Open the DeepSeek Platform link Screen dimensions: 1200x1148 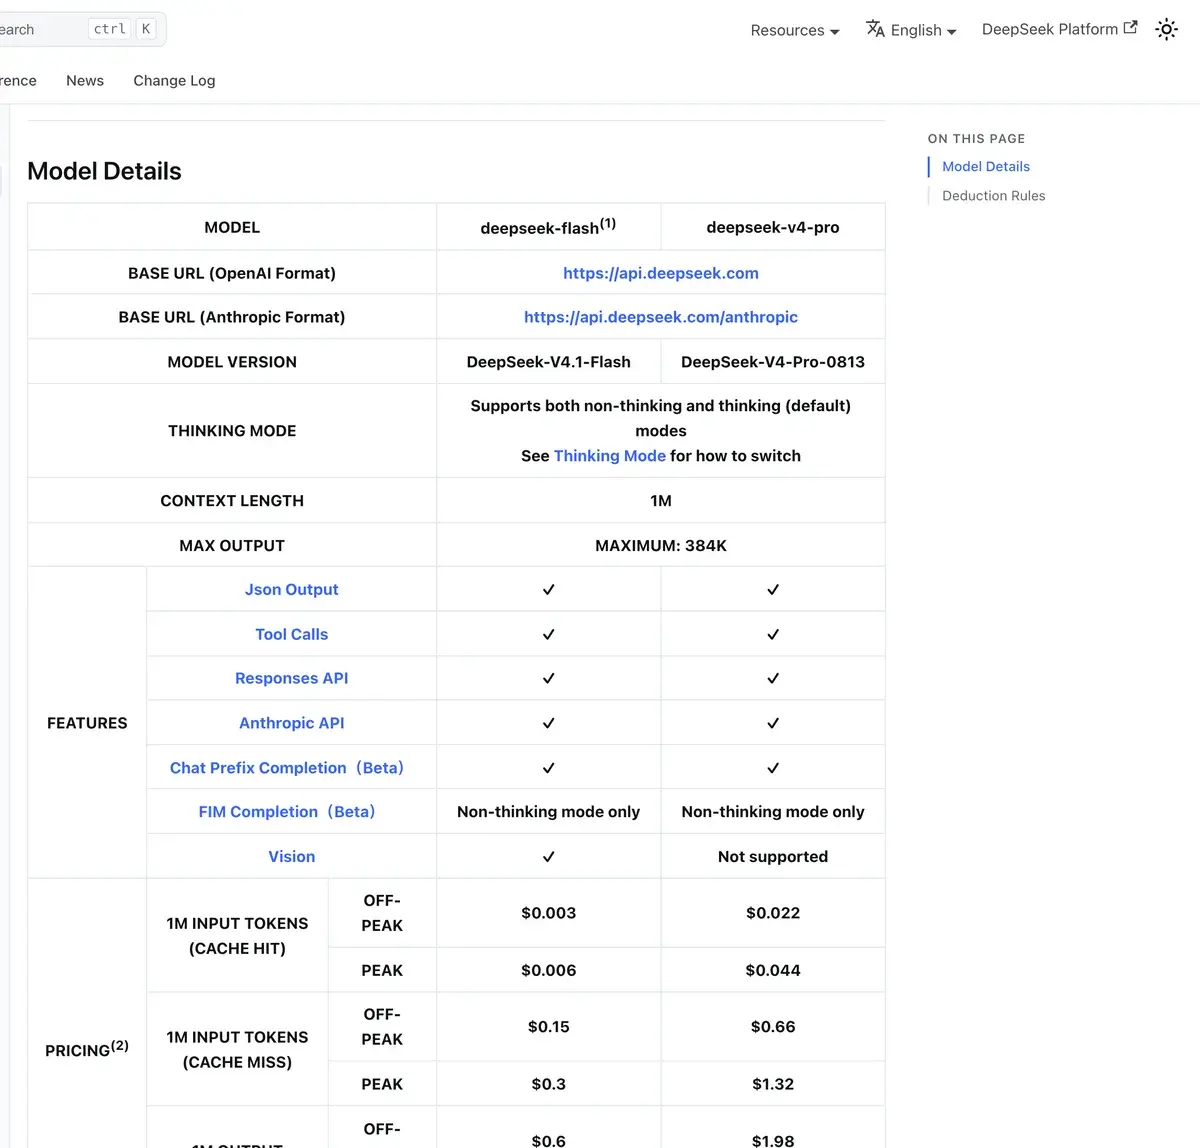[1059, 29]
